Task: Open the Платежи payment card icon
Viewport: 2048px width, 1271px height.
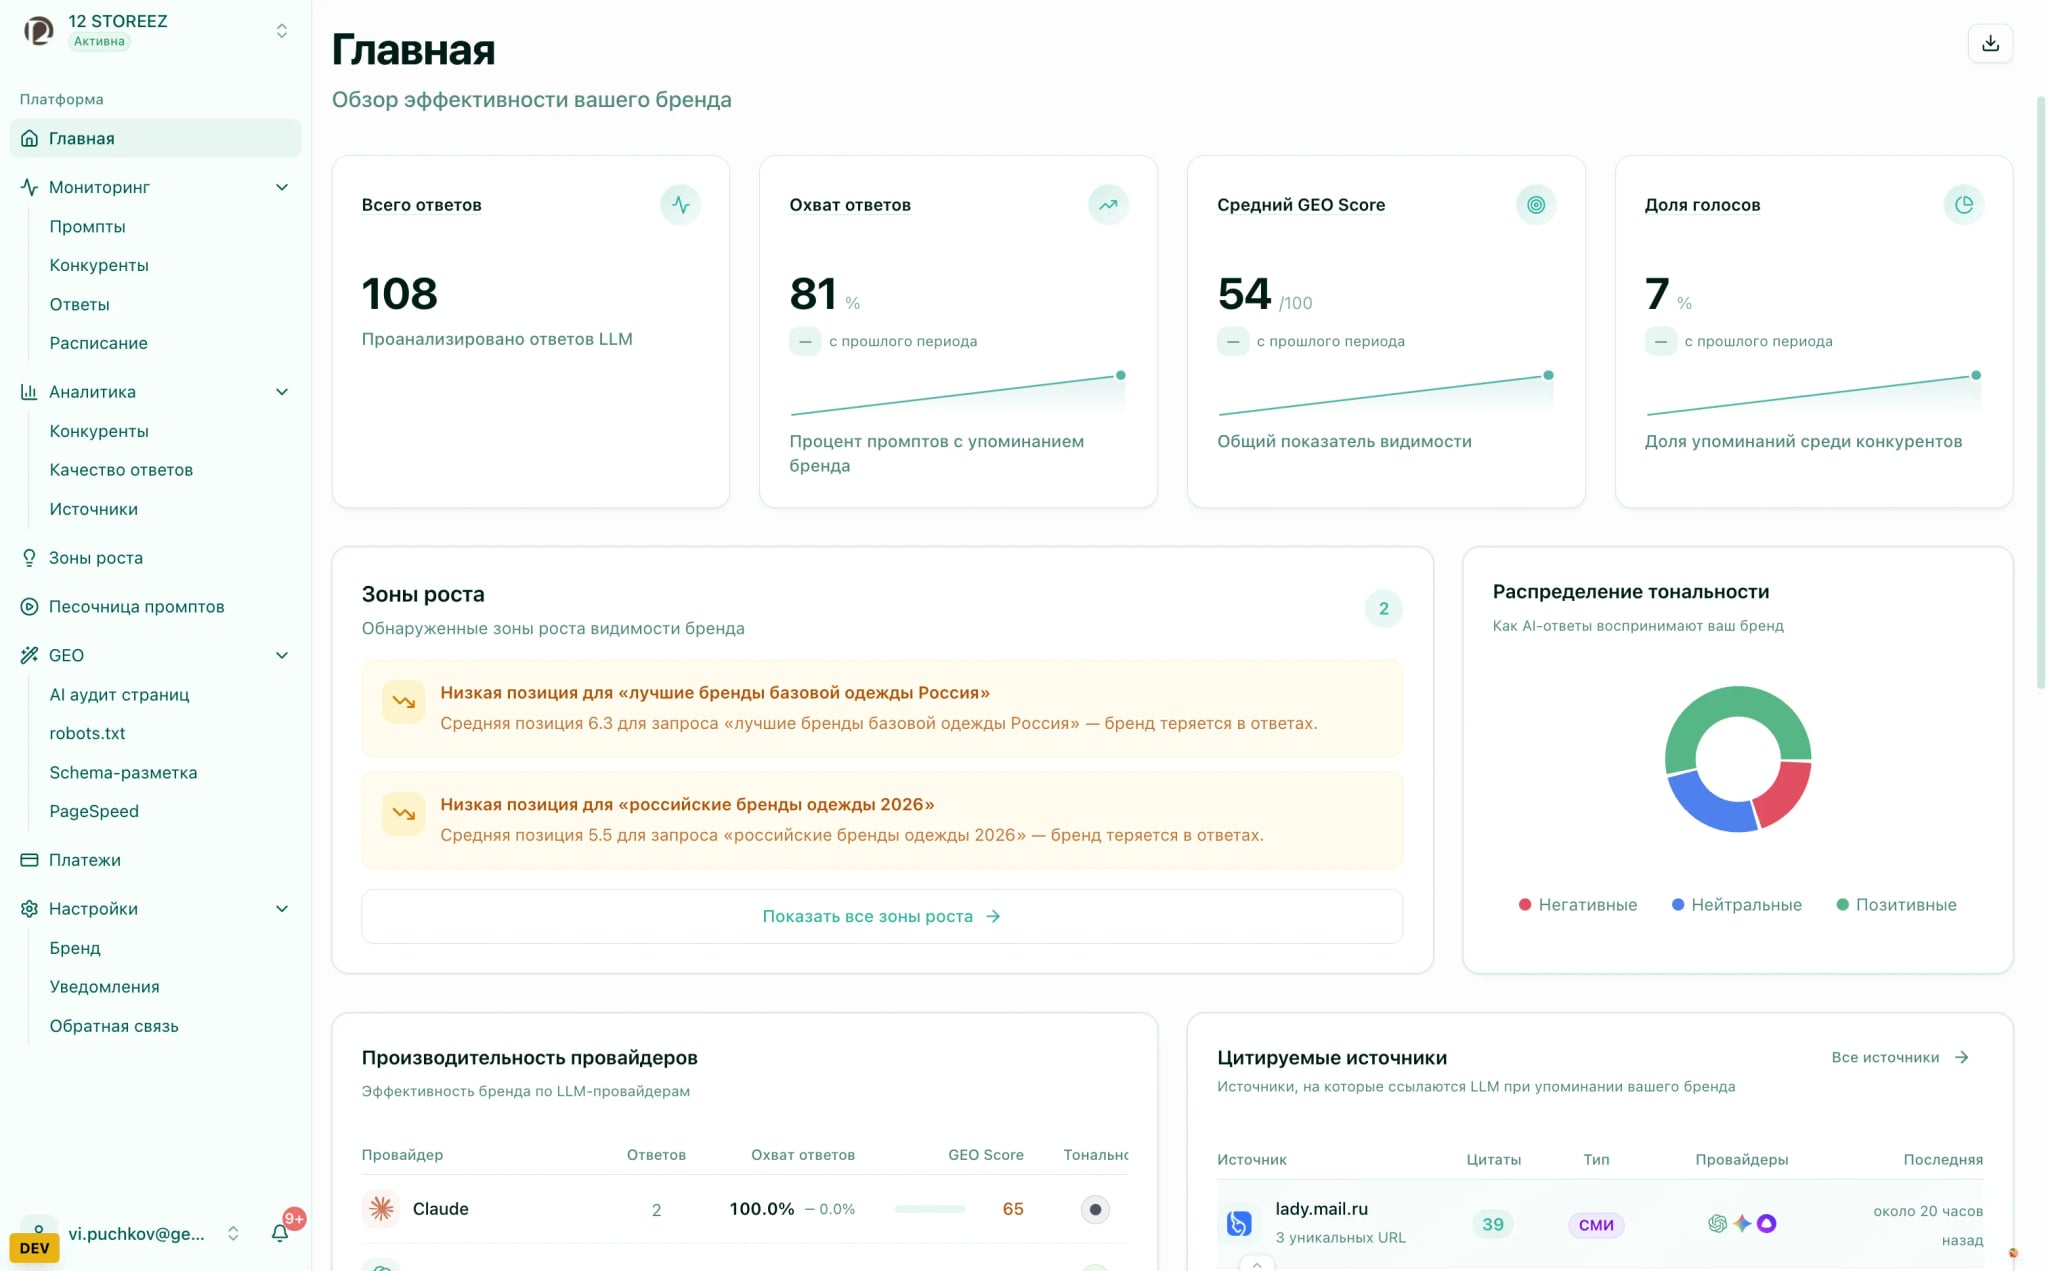Action: point(28,859)
